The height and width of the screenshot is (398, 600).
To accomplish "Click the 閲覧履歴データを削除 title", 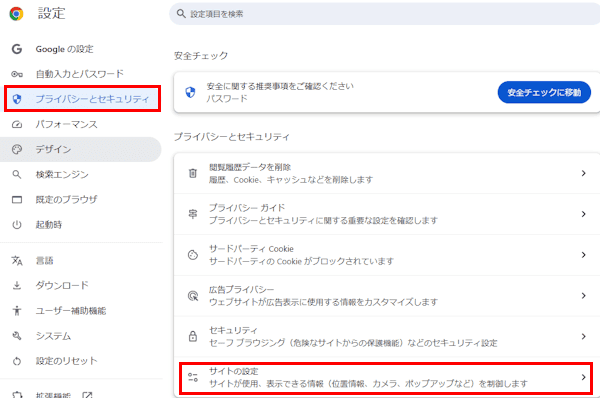I will [250, 167].
